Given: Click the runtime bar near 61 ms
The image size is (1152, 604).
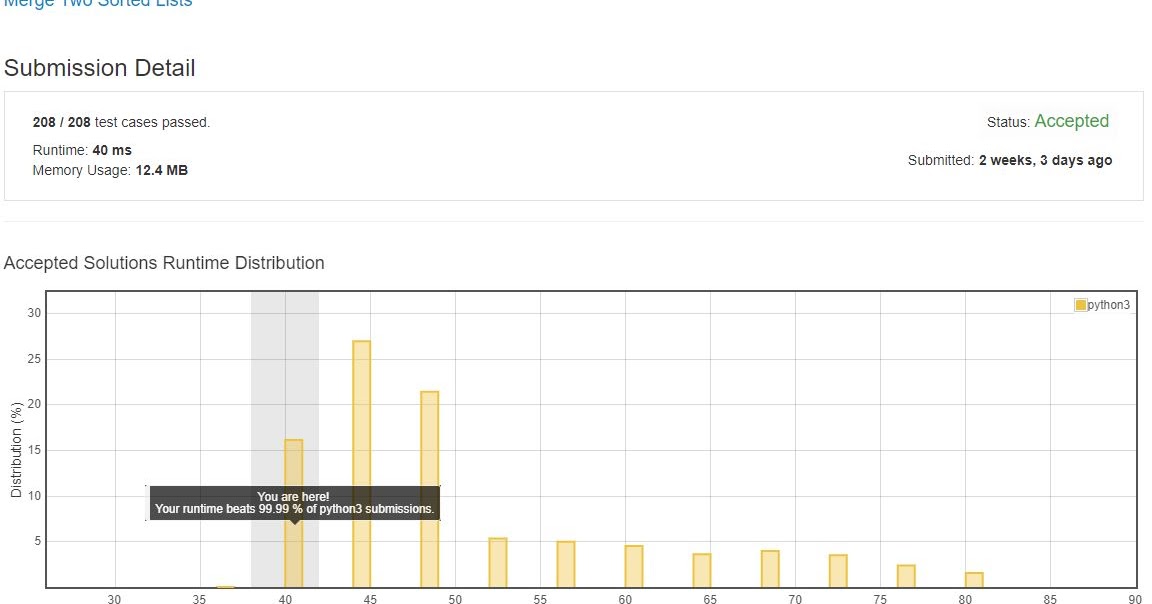Looking at the screenshot, I should tap(634, 567).
